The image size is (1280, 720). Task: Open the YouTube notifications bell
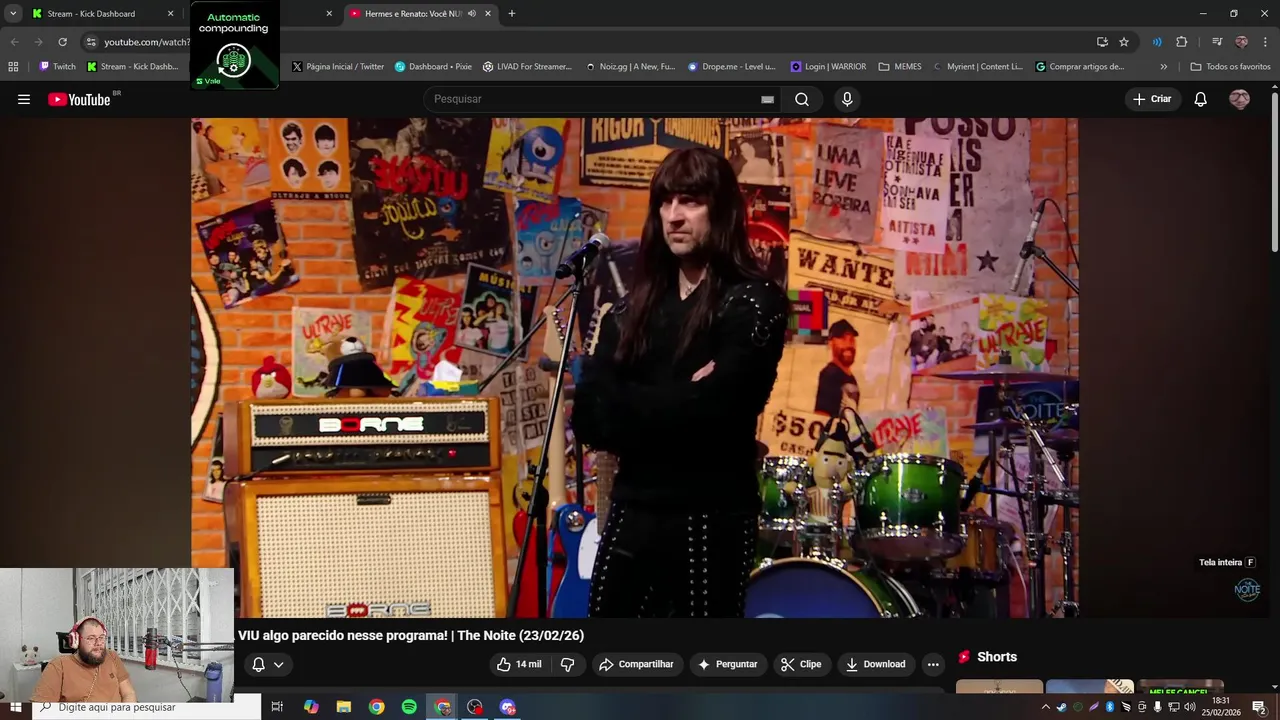pos(1201,99)
